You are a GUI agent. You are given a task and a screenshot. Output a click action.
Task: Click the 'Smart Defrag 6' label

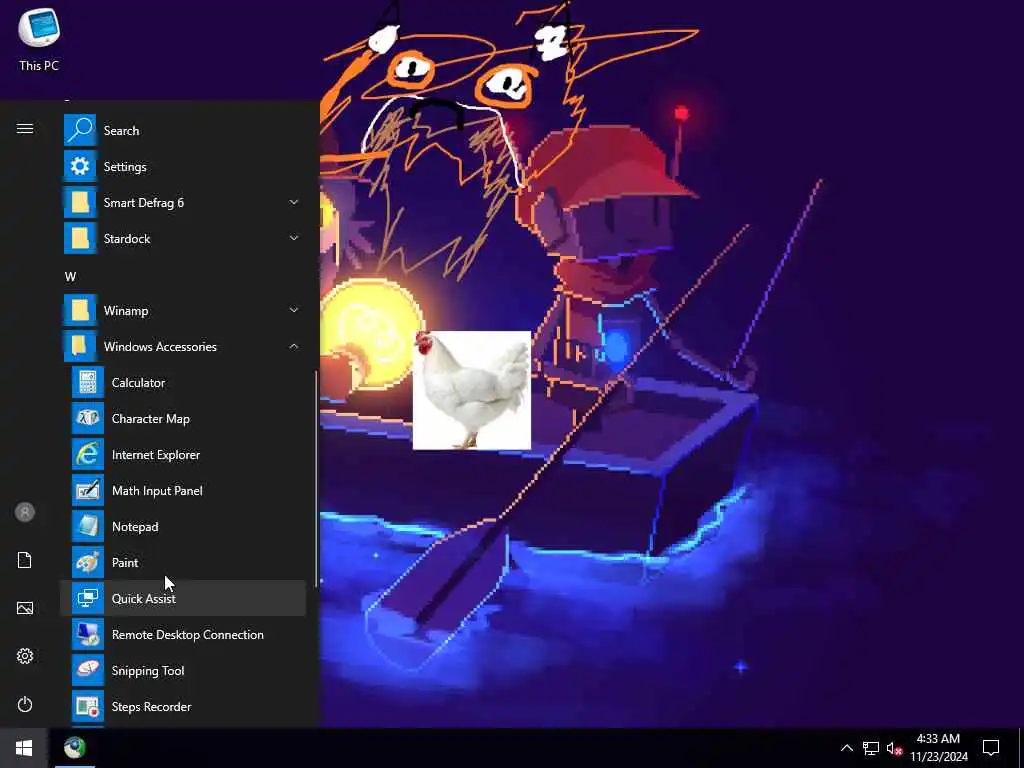[144, 203]
